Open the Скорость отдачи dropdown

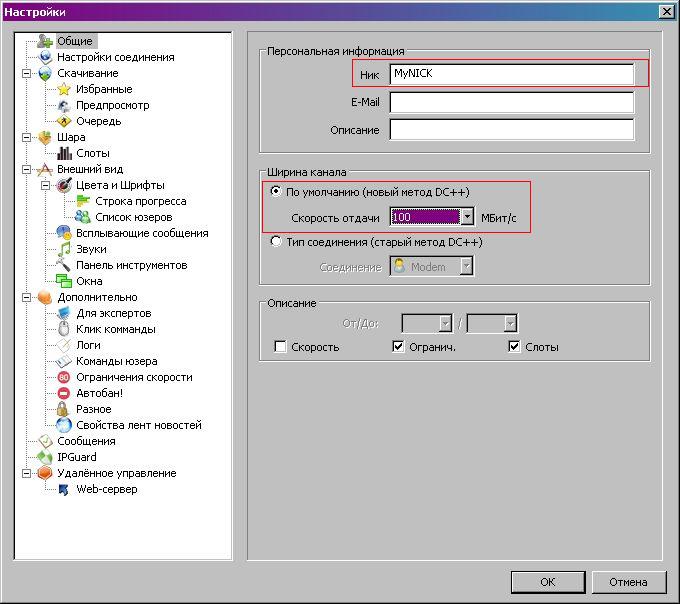(x=466, y=217)
